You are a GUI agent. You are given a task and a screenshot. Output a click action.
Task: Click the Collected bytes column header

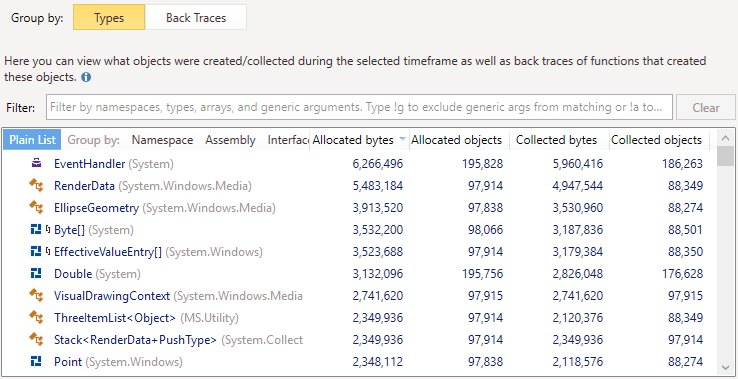point(556,140)
